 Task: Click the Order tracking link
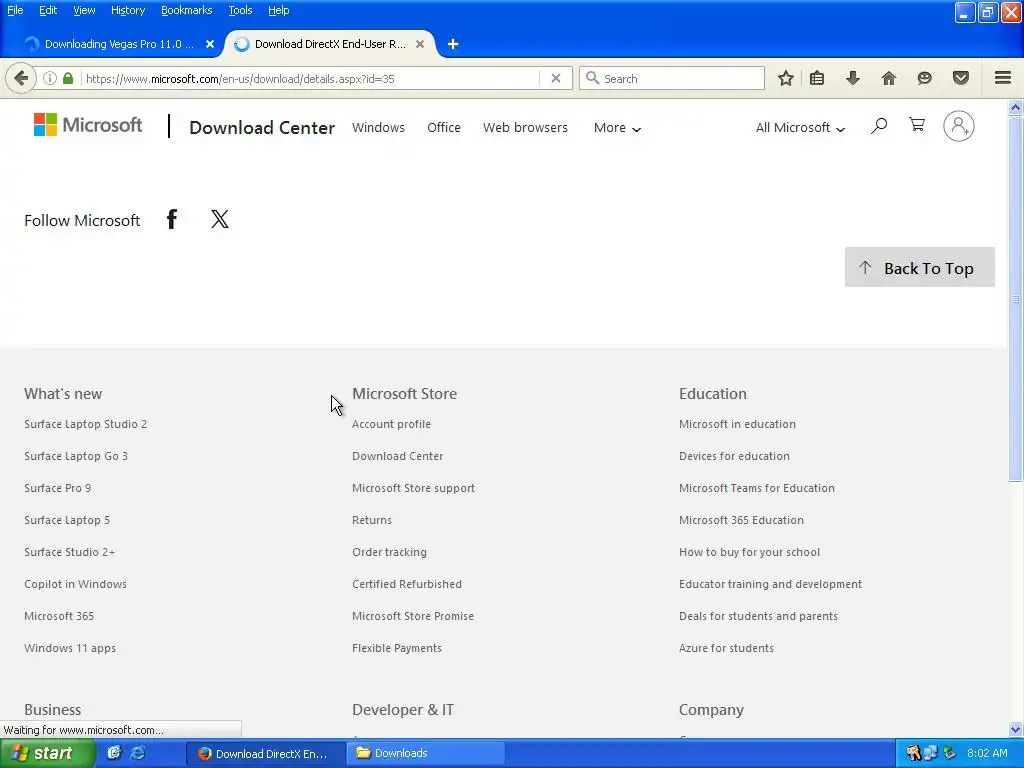tap(389, 552)
